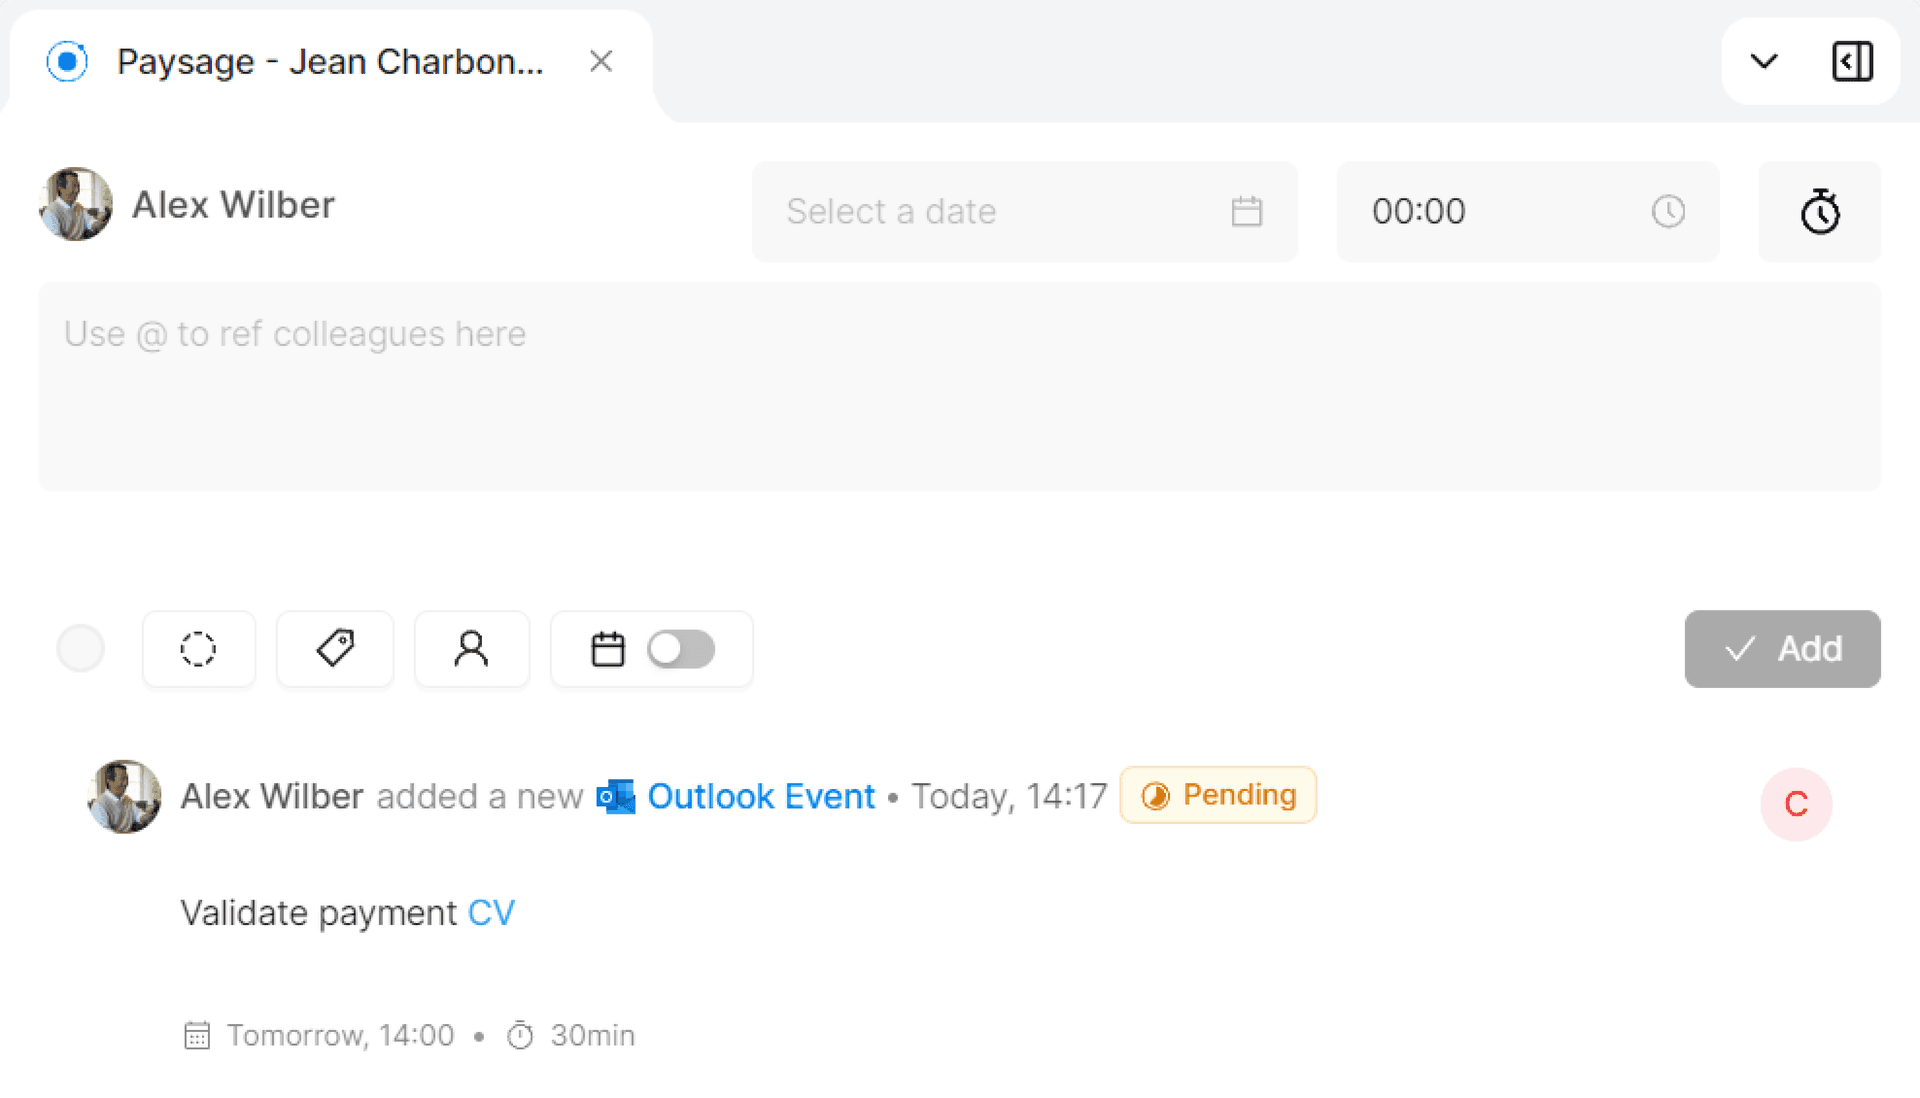1920x1098 pixels.
Task: Open the 00:00 time picker
Action: pos(1500,212)
